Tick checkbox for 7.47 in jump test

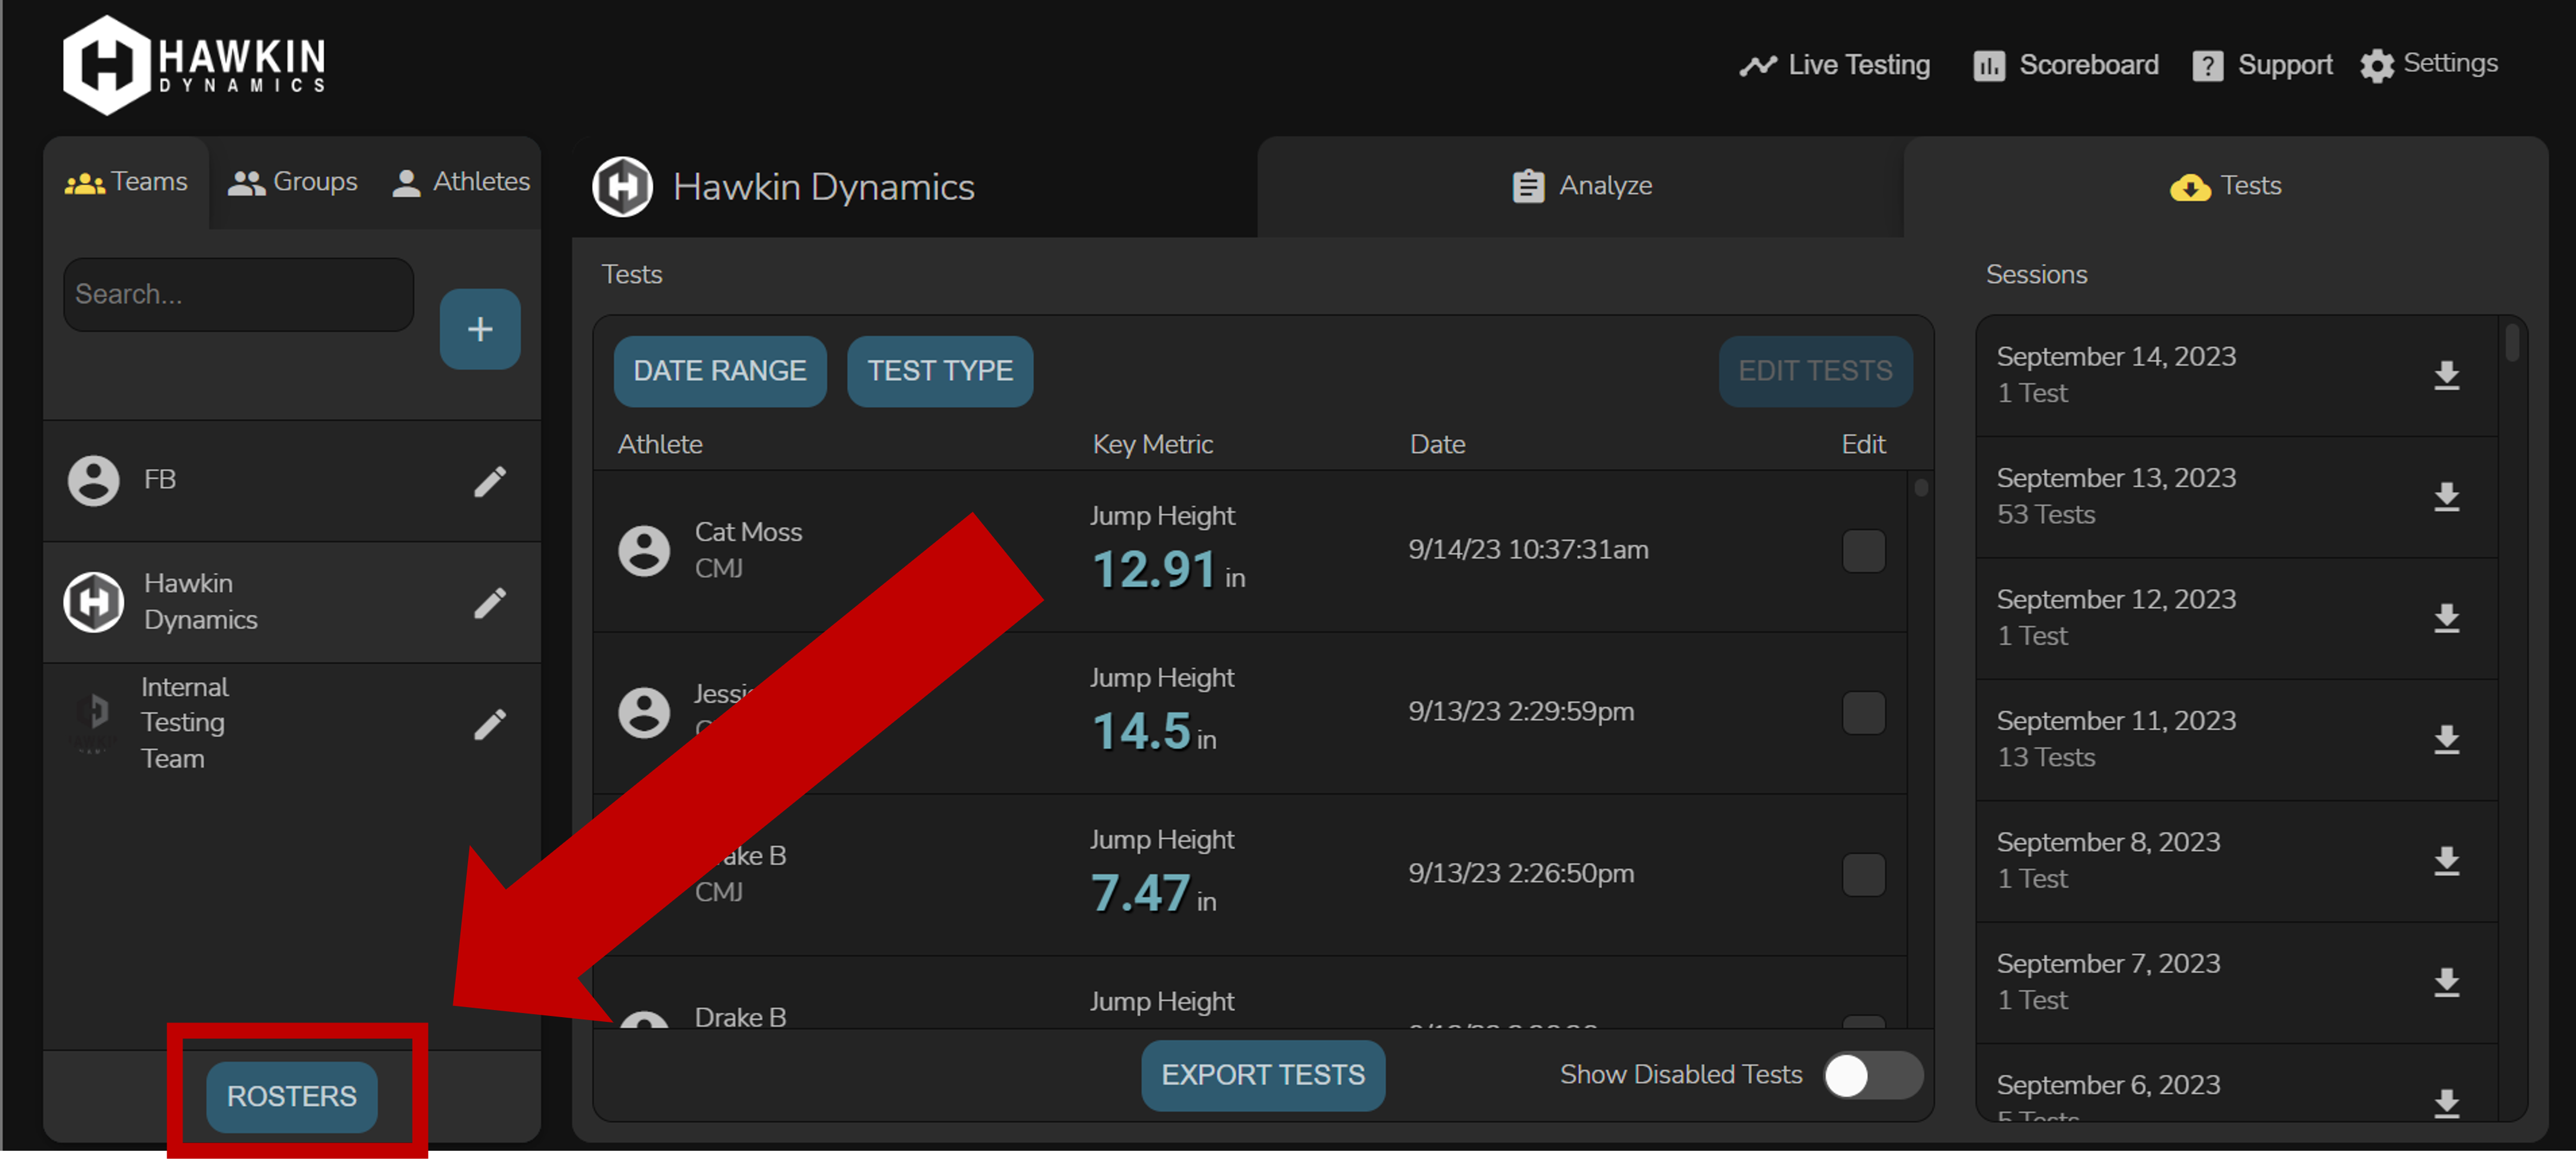pyautogui.click(x=1863, y=874)
